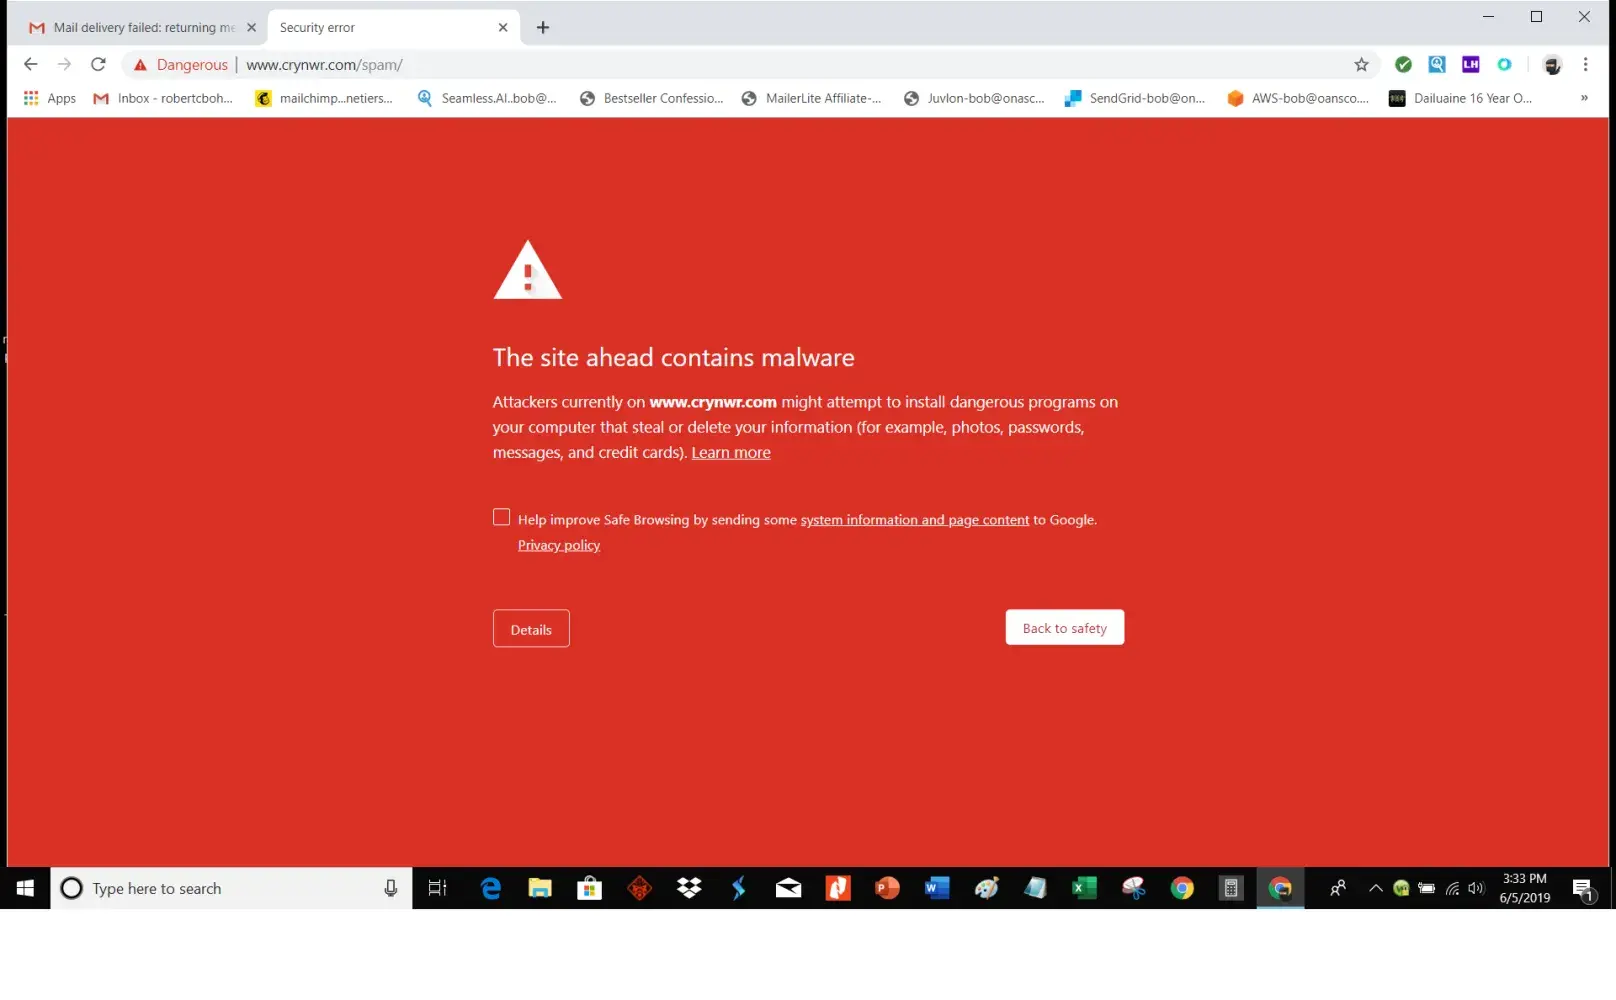Open the Apps grid shortcut
The image size is (1616, 1000).
click(50, 98)
